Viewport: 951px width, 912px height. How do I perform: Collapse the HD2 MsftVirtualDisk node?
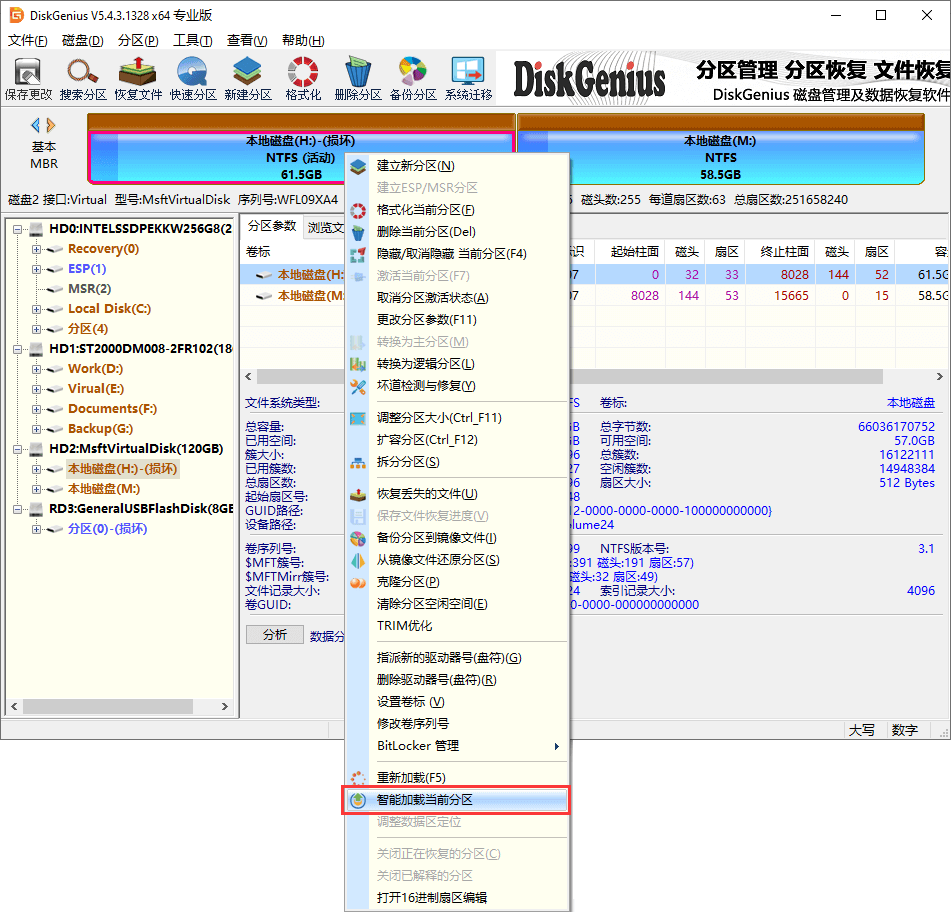[x=17, y=449]
